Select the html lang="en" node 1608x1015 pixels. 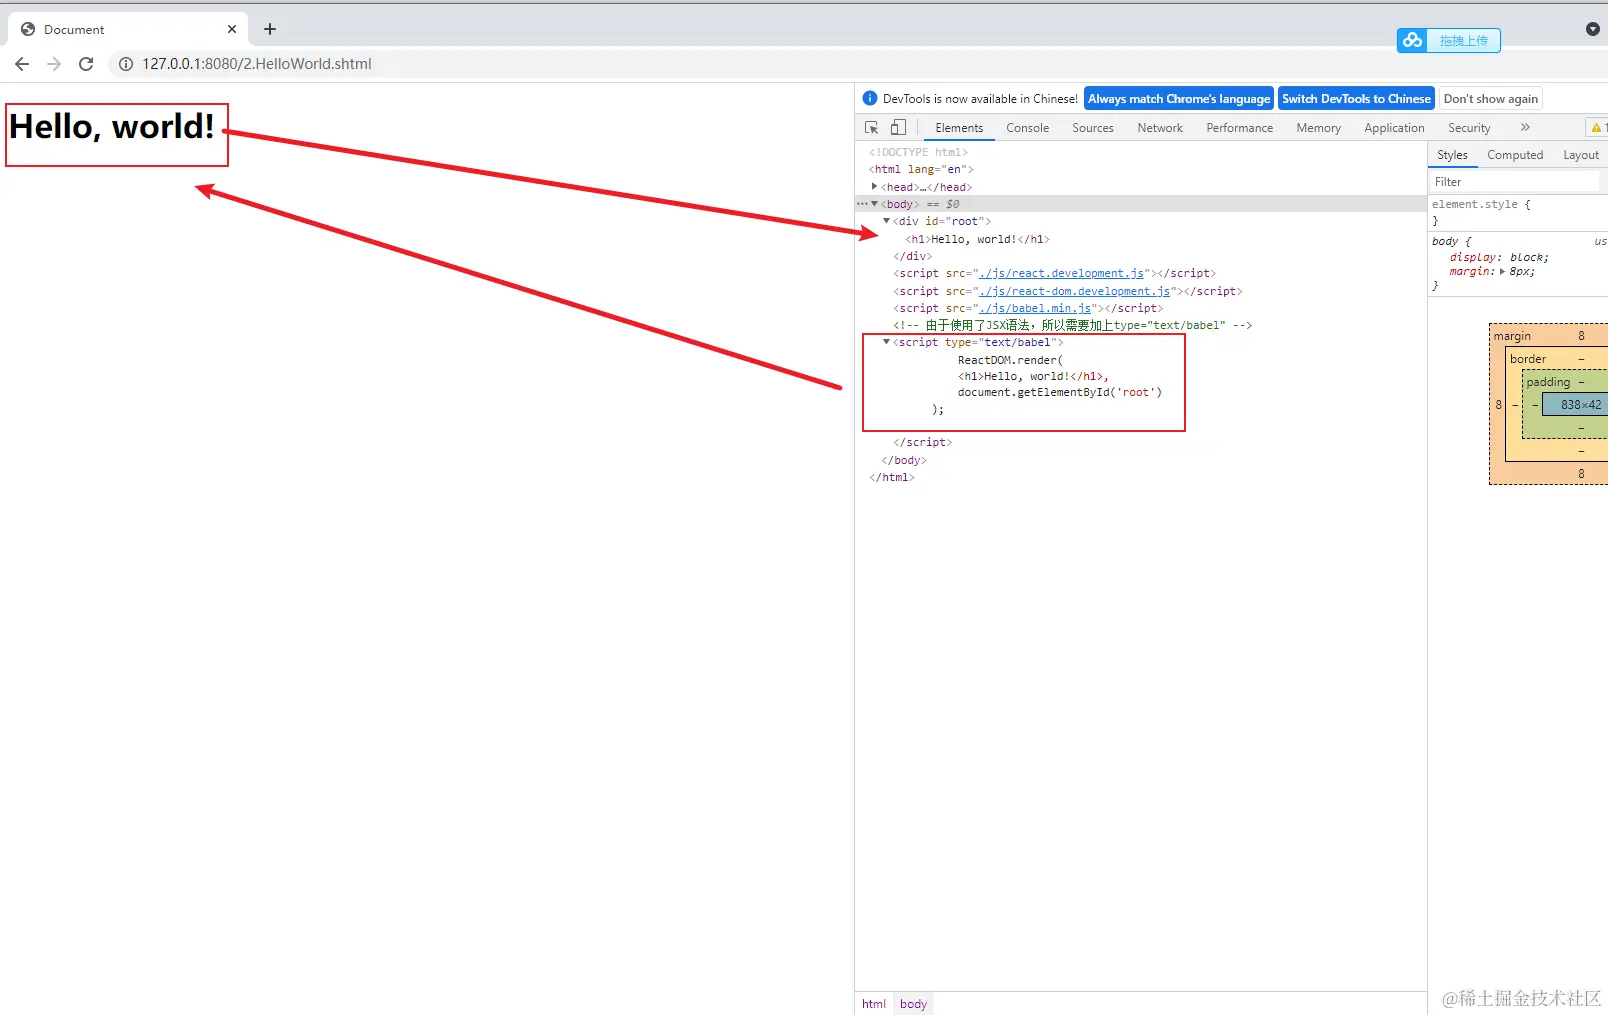921,170
